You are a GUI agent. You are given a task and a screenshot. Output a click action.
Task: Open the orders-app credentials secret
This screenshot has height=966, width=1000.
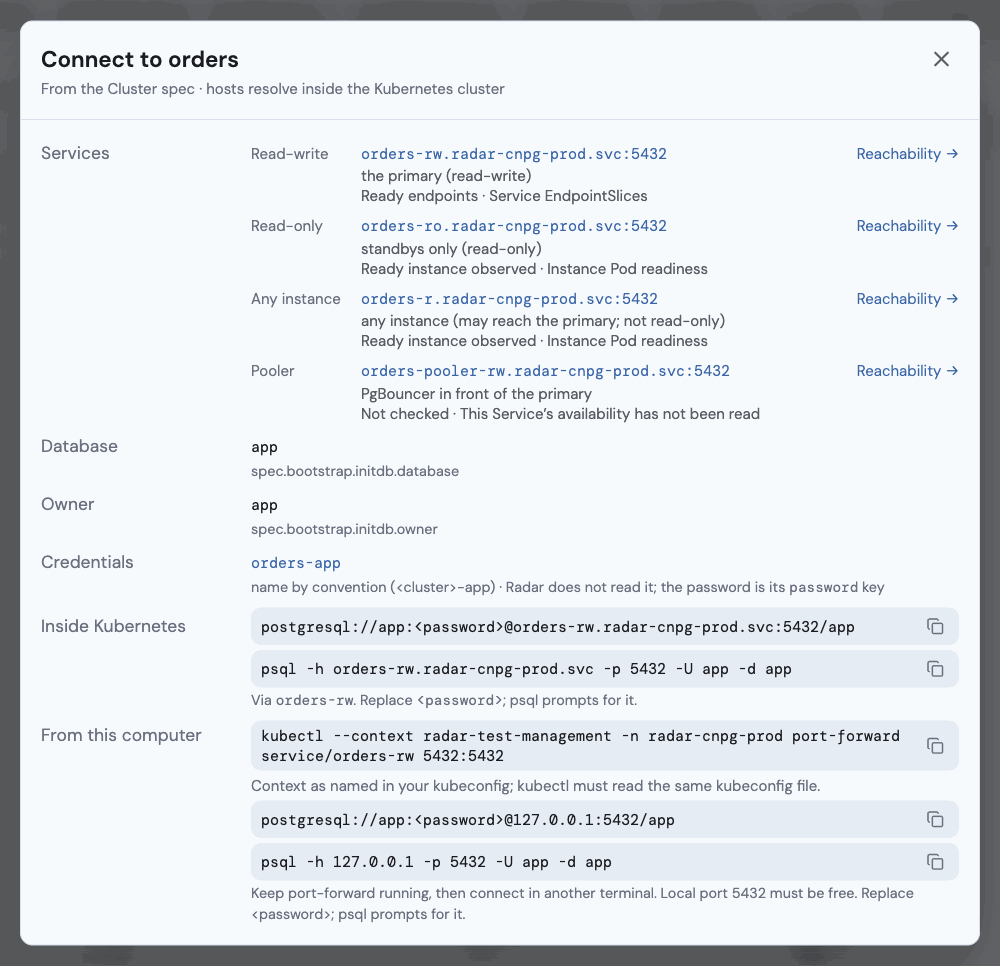[x=295, y=563]
